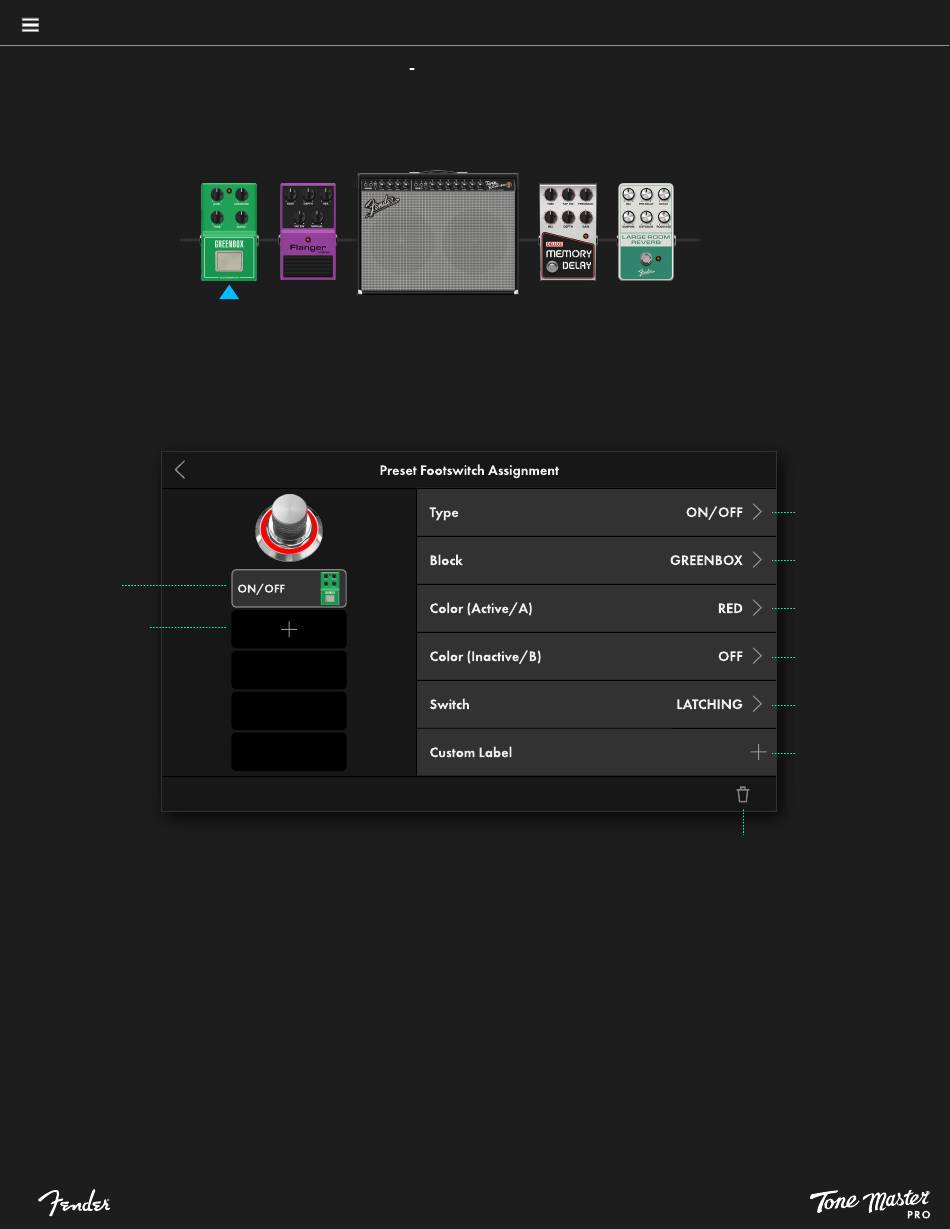Add a Custom Label with plus icon
This screenshot has width=950, height=1229.
pos(758,752)
